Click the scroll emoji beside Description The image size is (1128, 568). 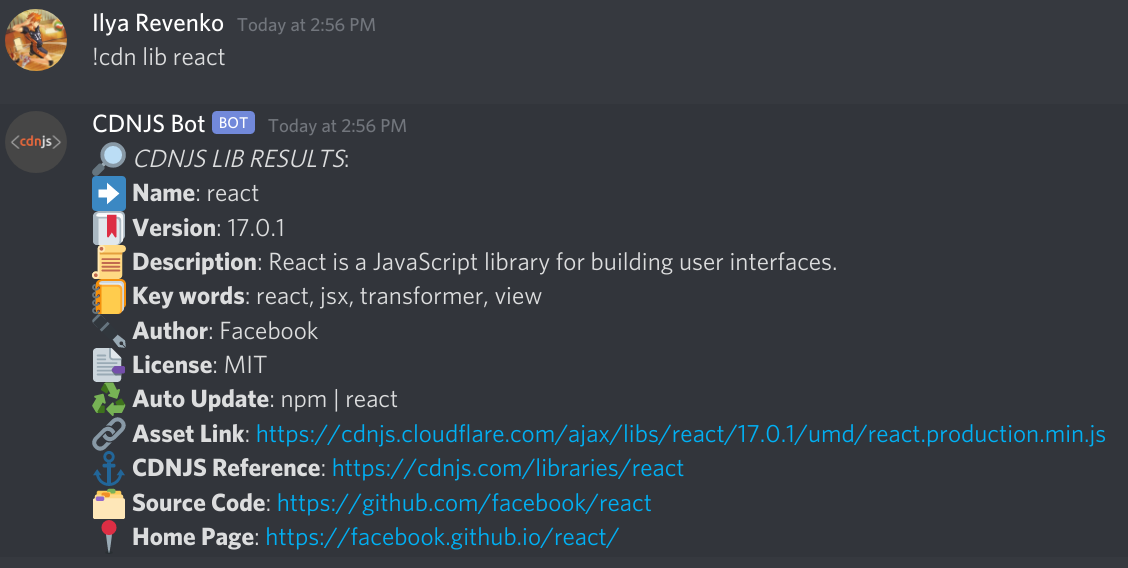109,262
